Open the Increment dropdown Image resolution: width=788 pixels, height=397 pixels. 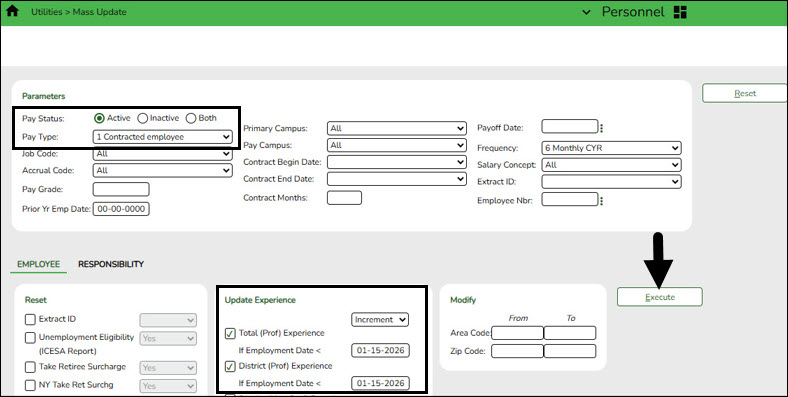(x=380, y=320)
